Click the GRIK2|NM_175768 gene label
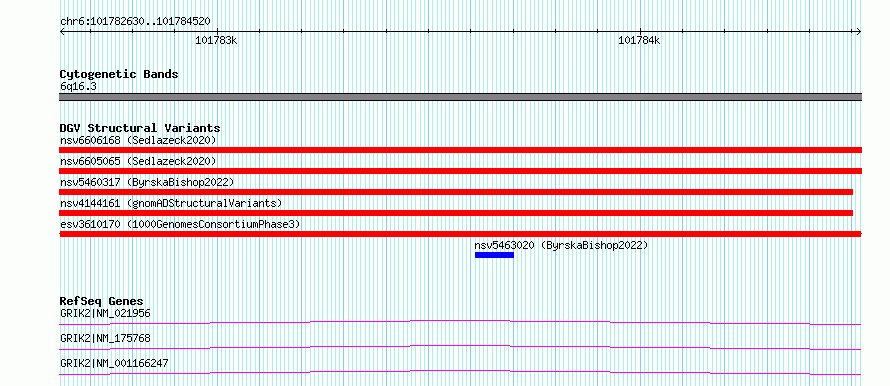This screenshot has width=890, height=386. click(105, 338)
